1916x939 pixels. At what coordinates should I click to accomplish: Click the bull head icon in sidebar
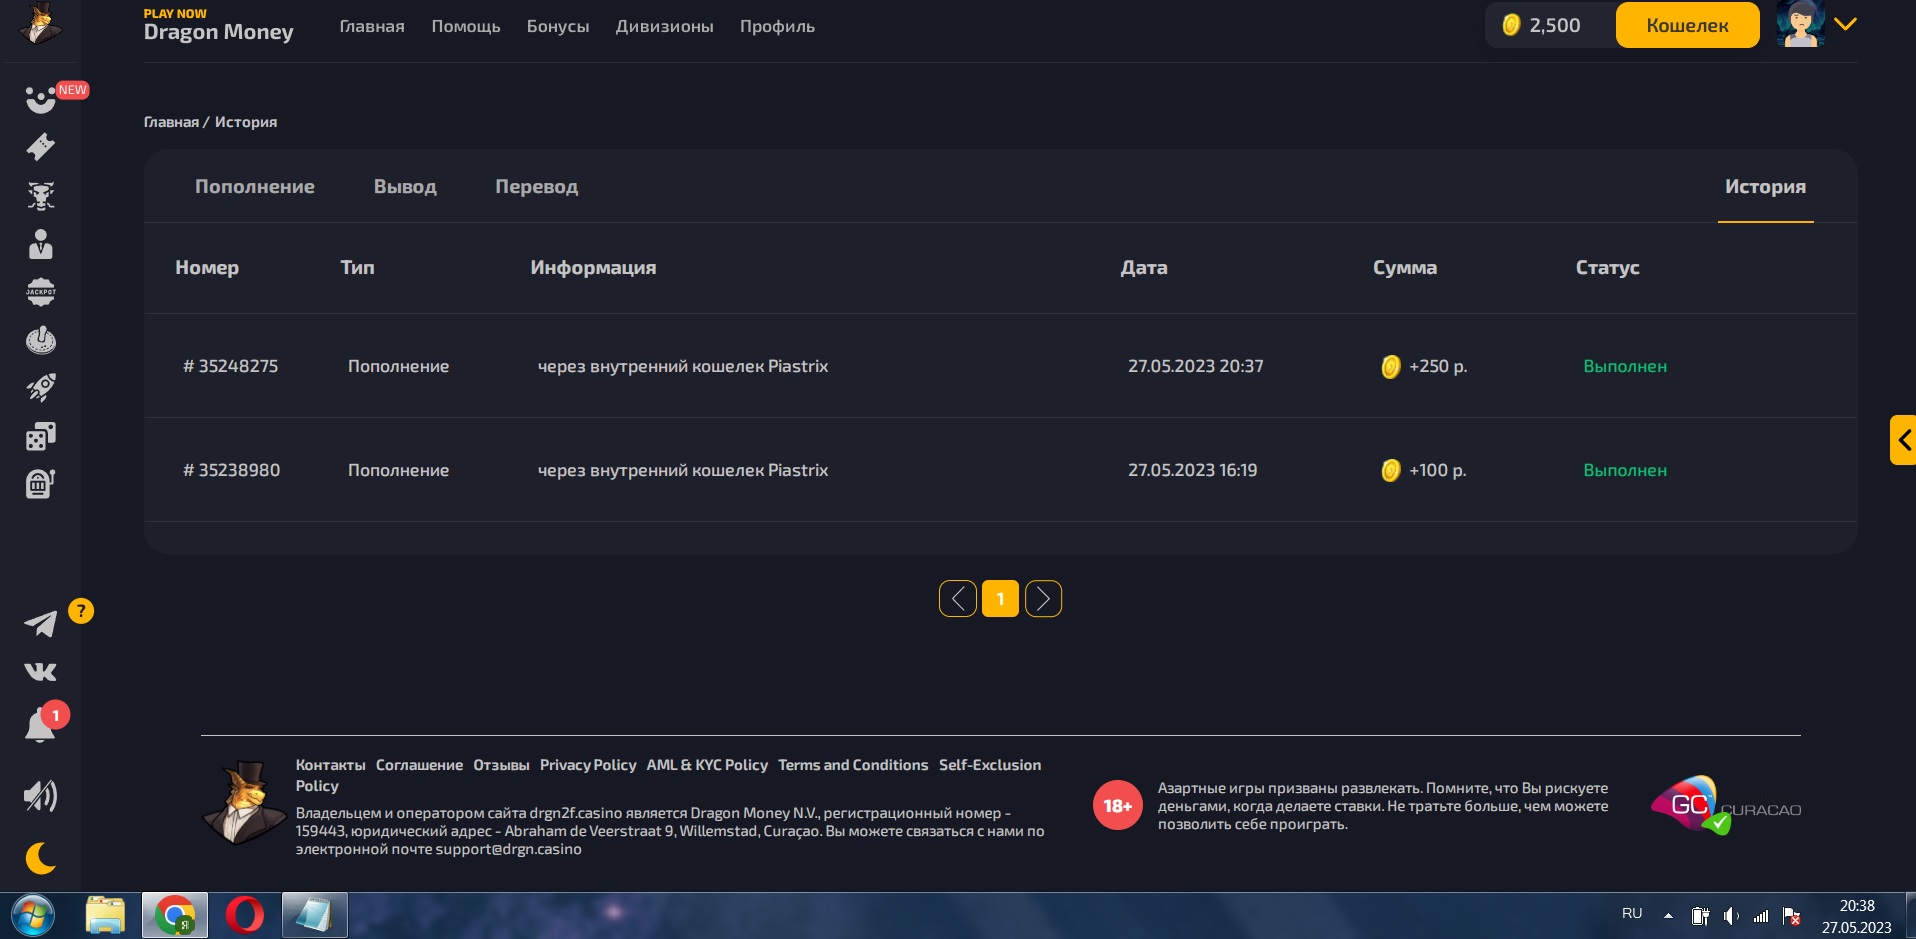click(40, 196)
